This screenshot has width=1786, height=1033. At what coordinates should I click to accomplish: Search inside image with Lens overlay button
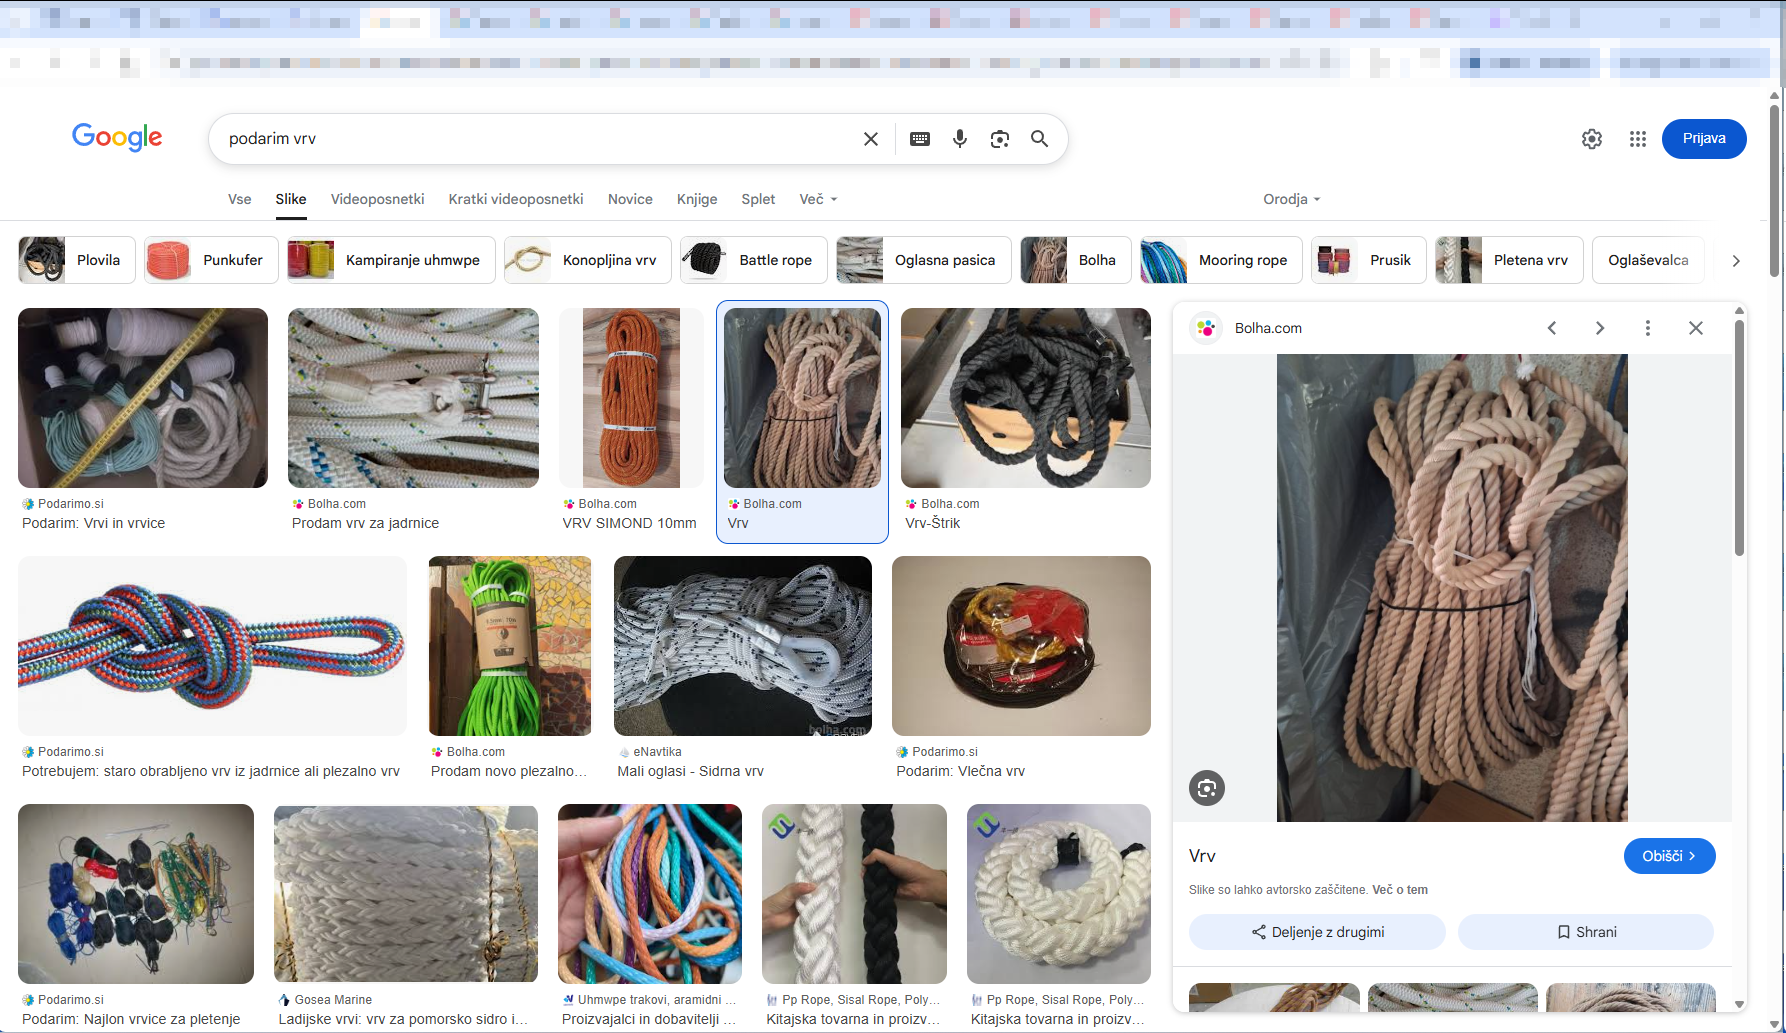point(1207,788)
